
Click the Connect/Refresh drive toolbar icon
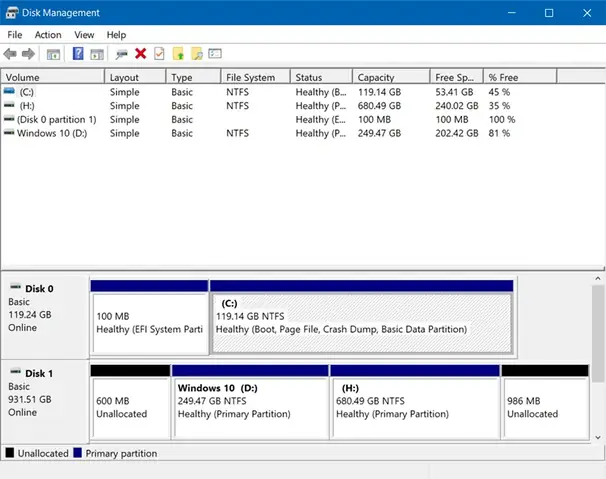(x=121, y=54)
